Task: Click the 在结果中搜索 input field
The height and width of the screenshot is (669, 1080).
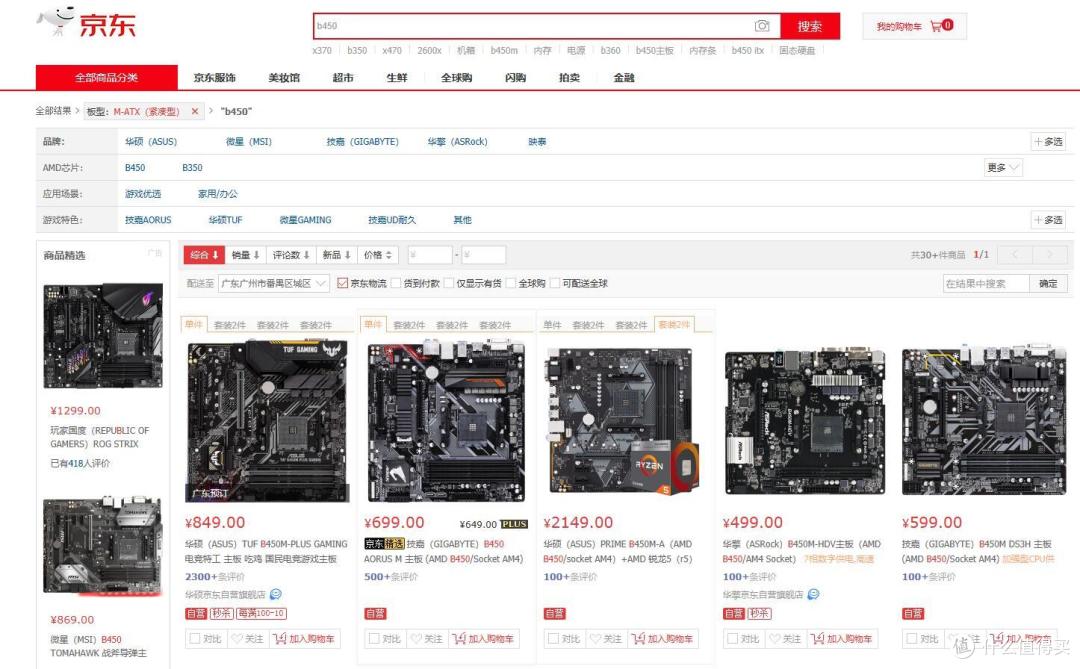Action: click(986, 283)
